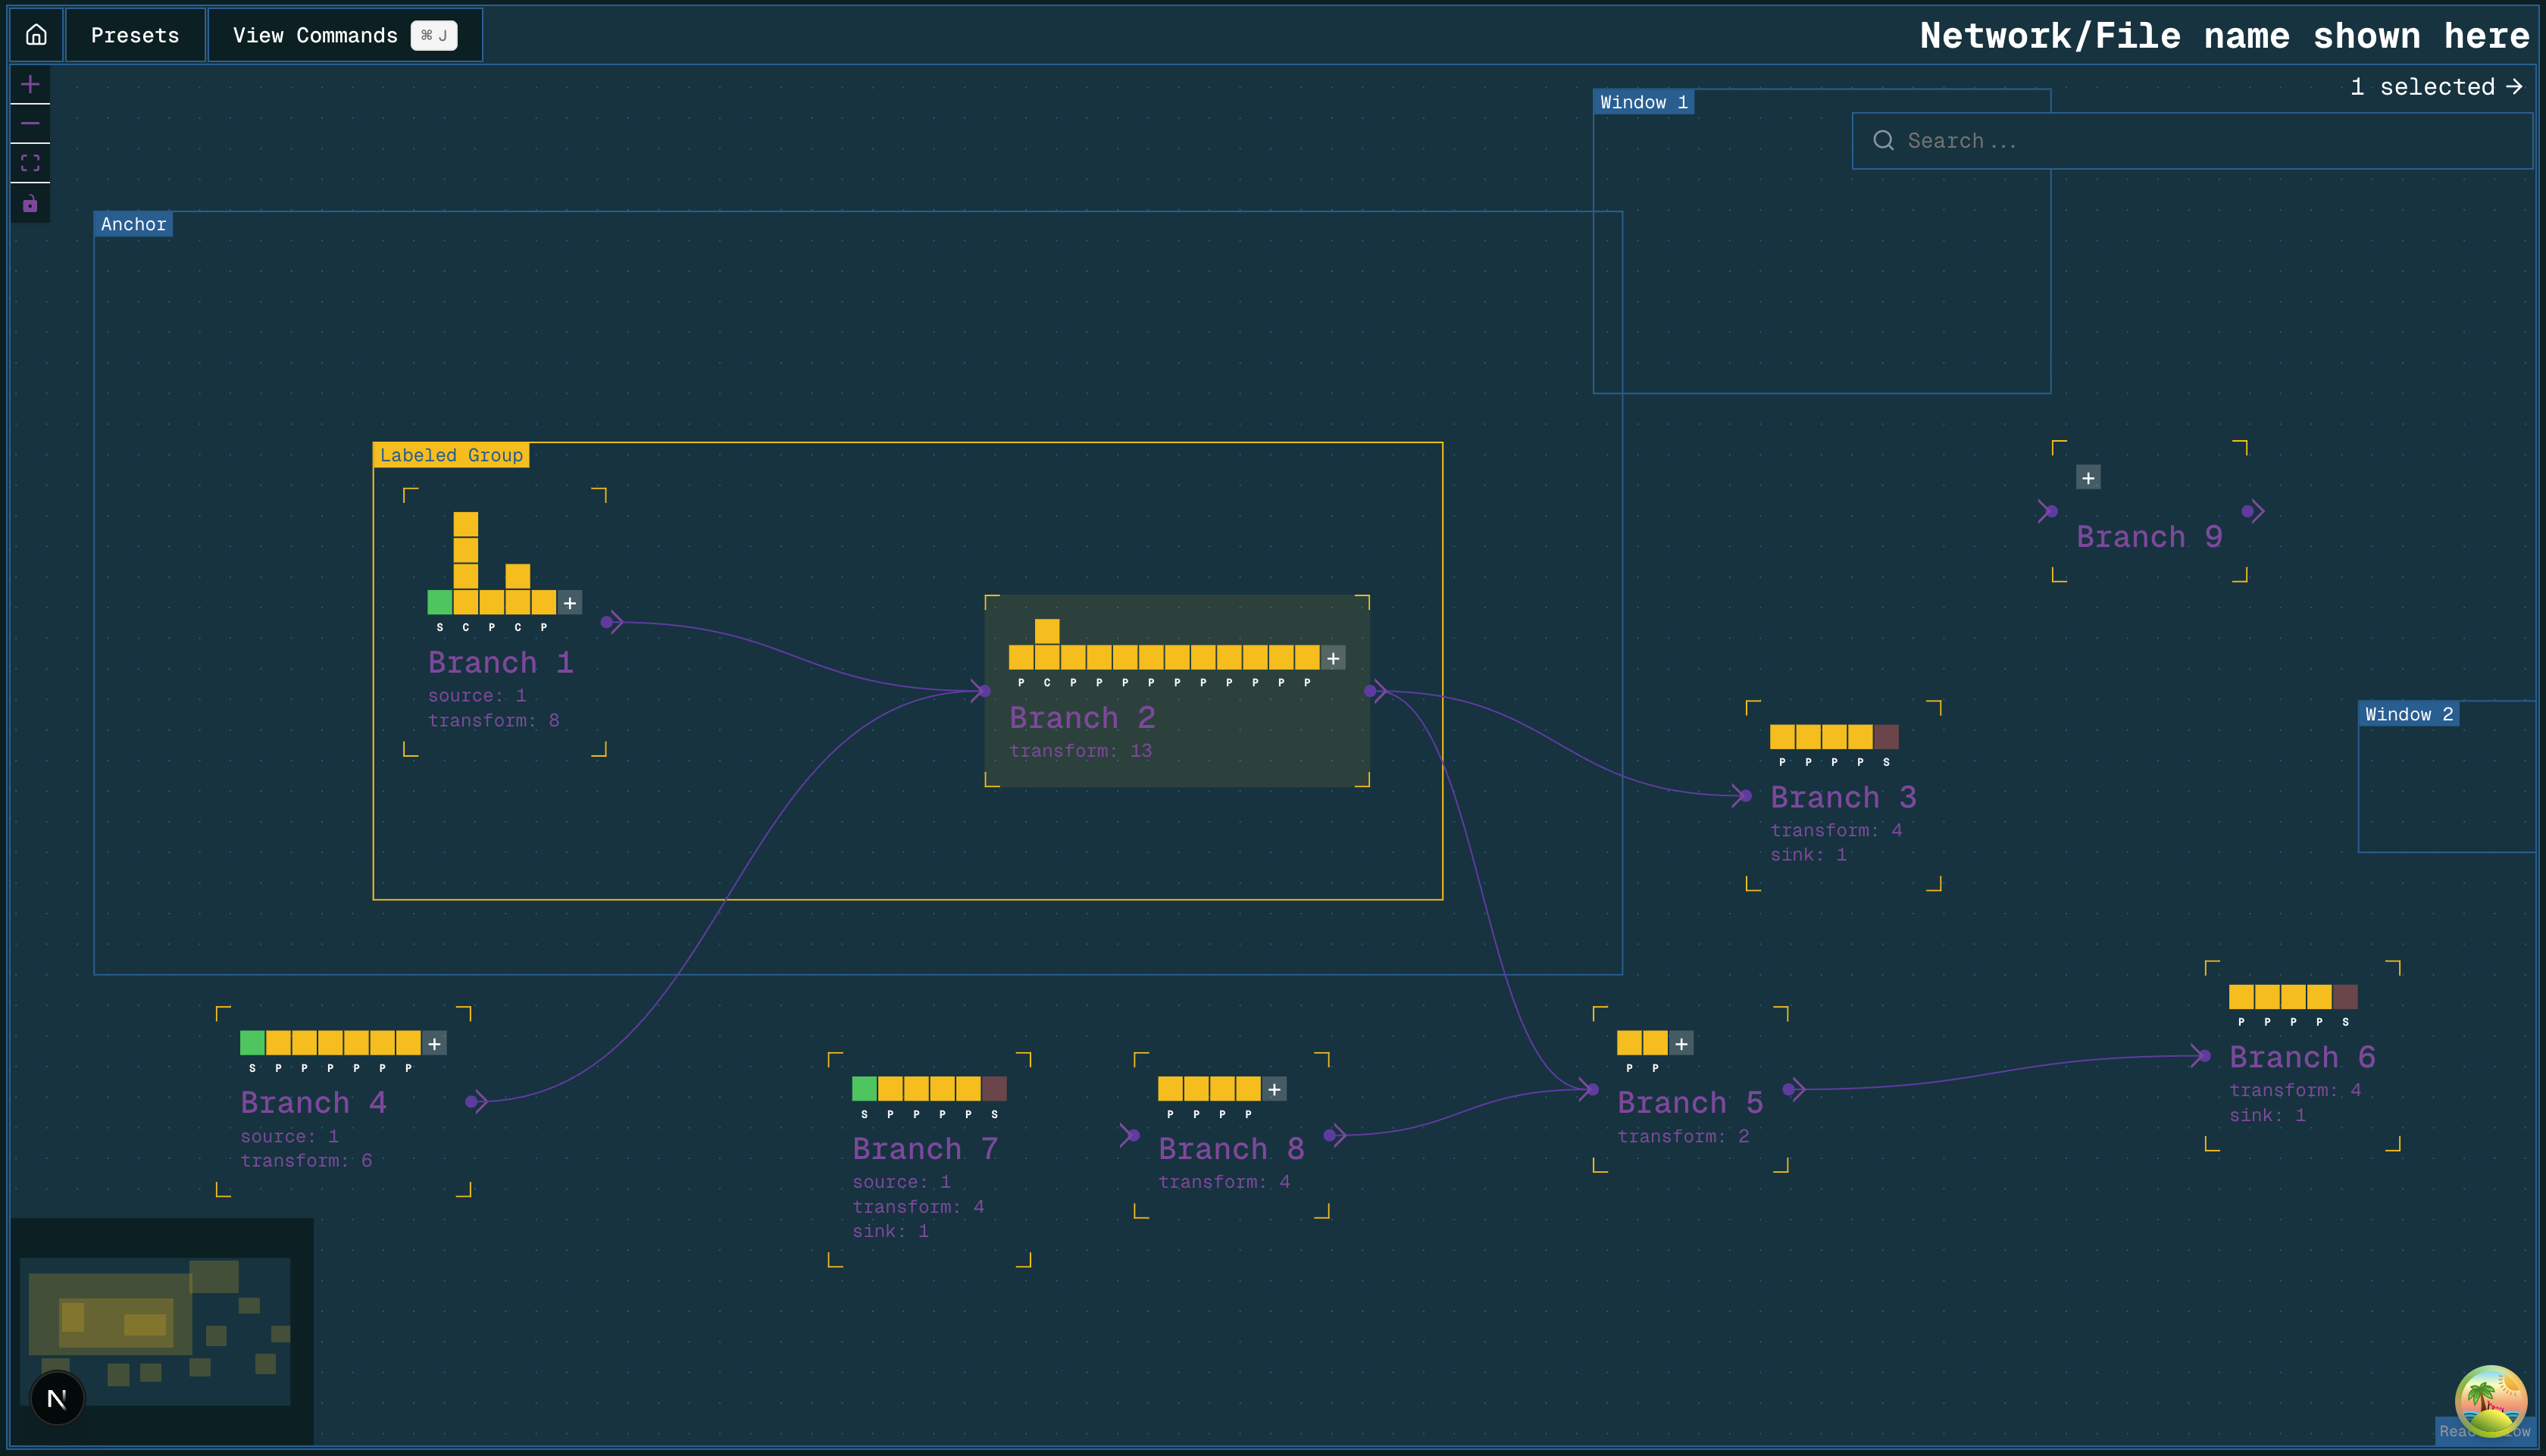The width and height of the screenshot is (2546, 1456).
Task: Click plus button in Branch 9
Action: tap(2088, 478)
